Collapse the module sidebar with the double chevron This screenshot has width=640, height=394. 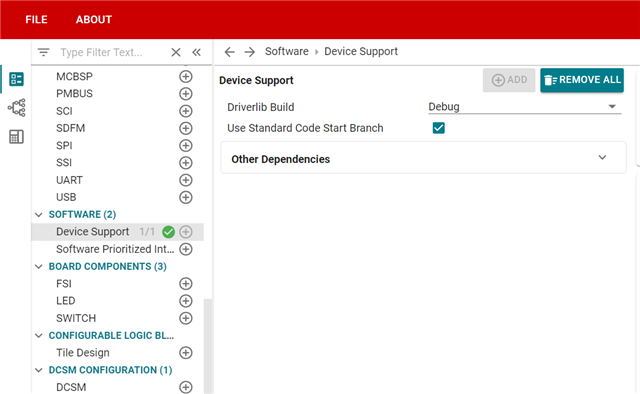pos(197,52)
